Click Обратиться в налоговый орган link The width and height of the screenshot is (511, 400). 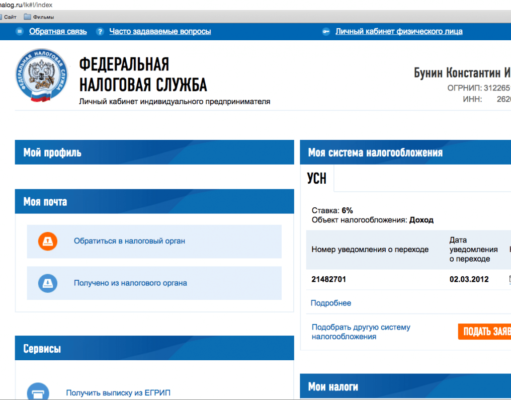129,241
